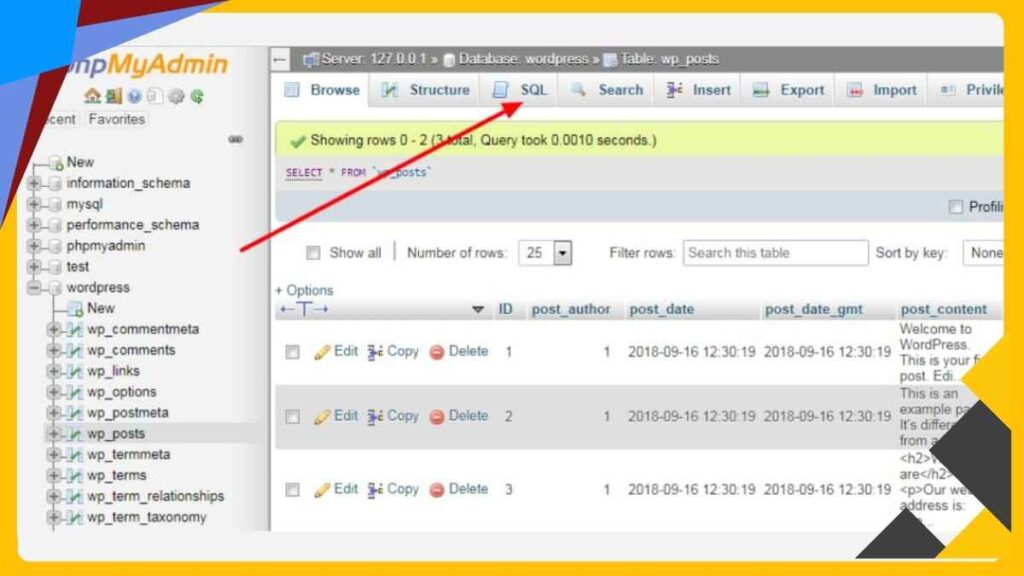Open the Sort by key dropdown
This screenshot has height=576, width=1024.
[x=989, y=253]
